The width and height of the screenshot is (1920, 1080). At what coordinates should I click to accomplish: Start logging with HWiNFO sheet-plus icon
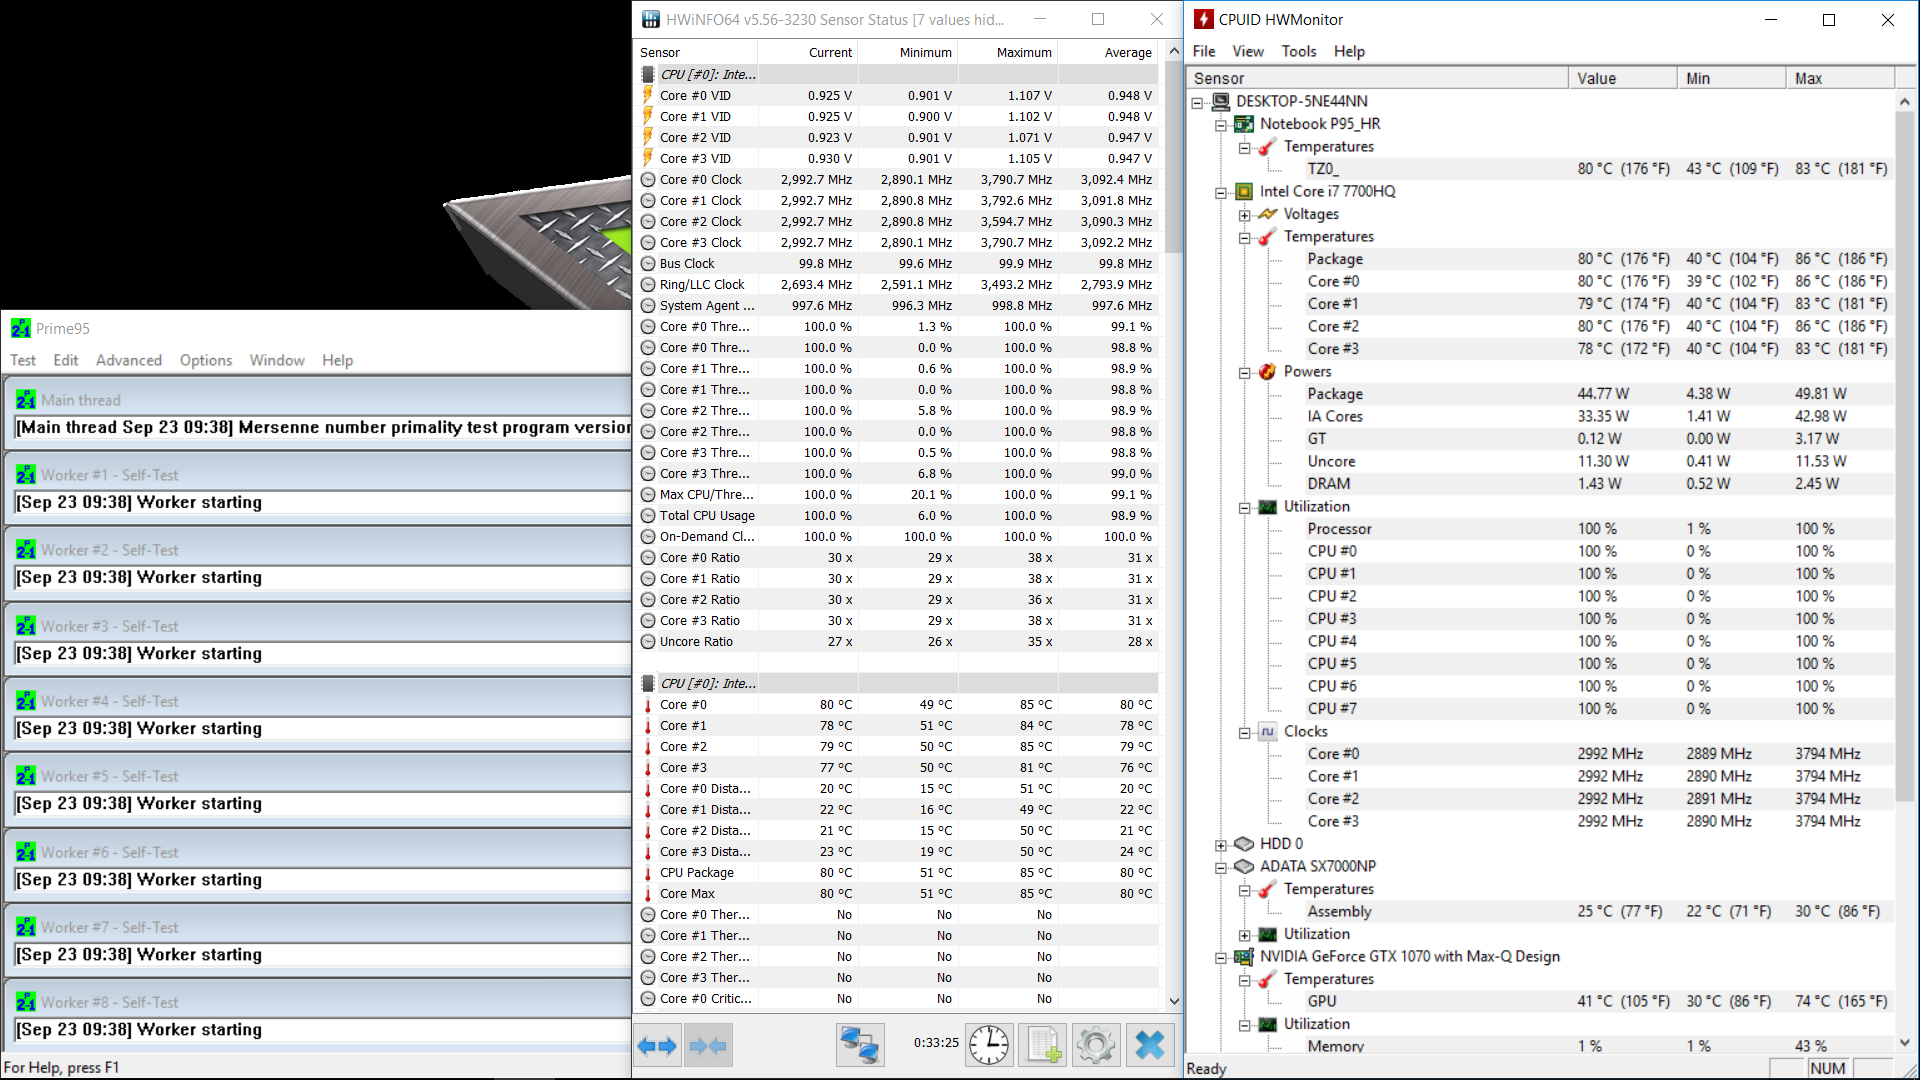[x=1043, y=1046]
